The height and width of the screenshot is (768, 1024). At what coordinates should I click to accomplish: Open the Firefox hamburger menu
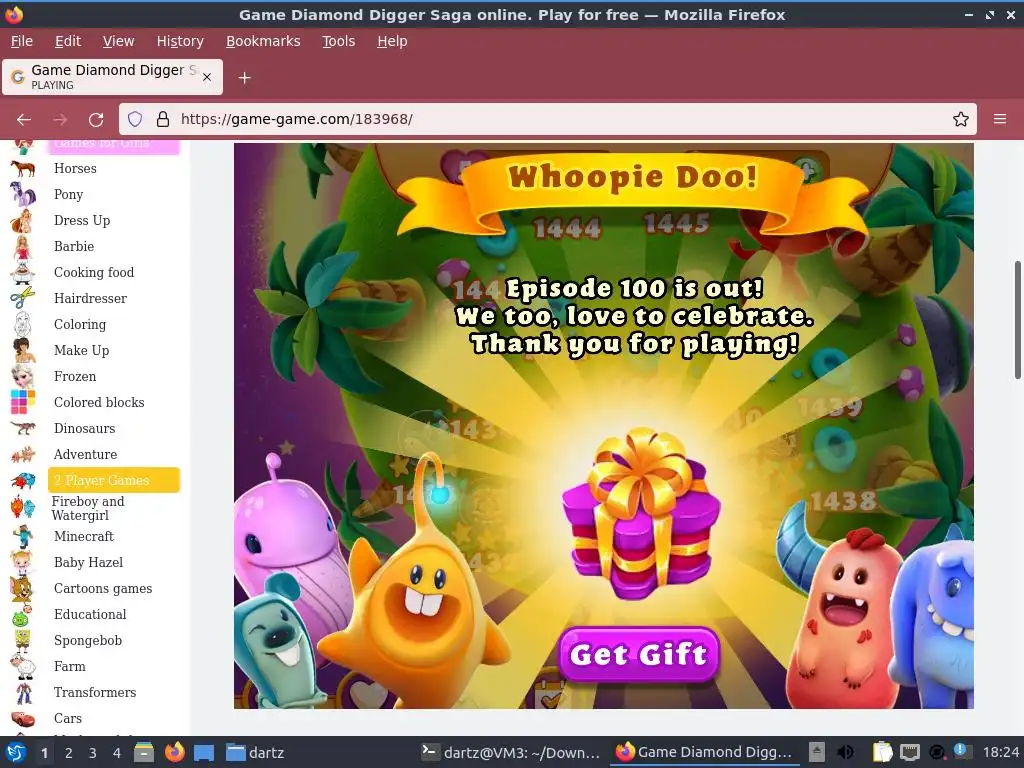click(x=1000, y=119)
